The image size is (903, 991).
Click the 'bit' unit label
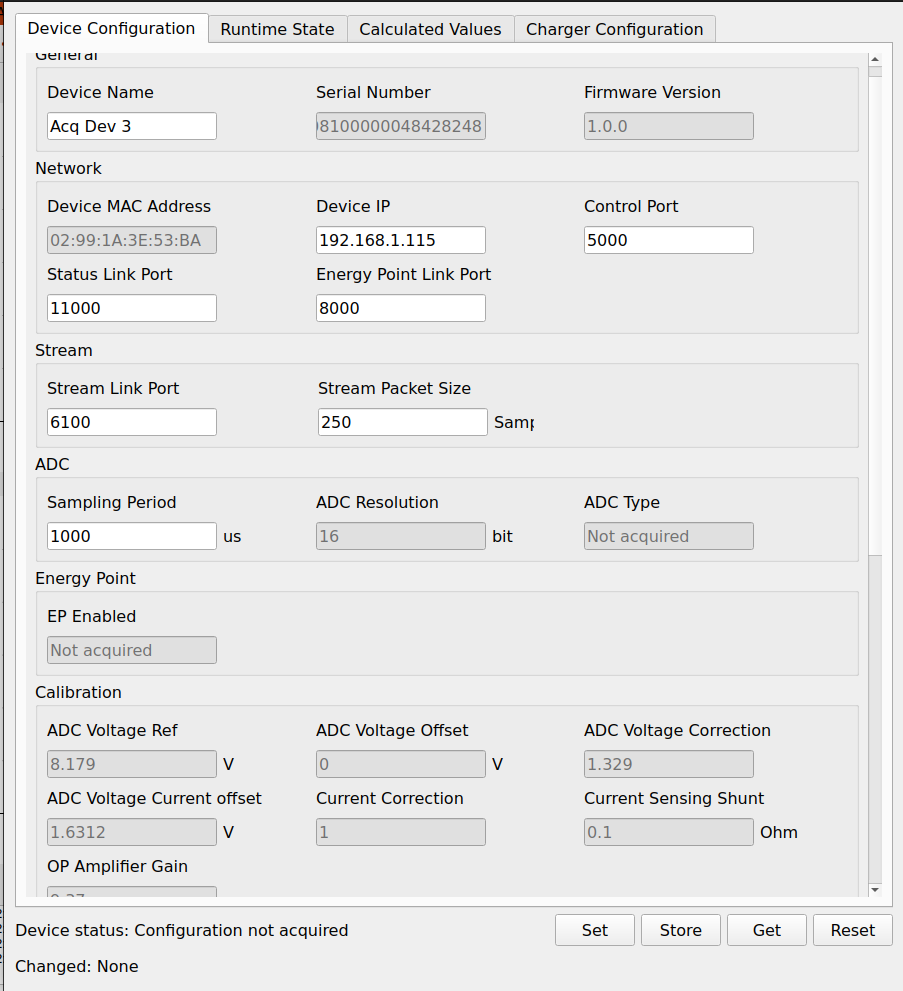[502, 537]
